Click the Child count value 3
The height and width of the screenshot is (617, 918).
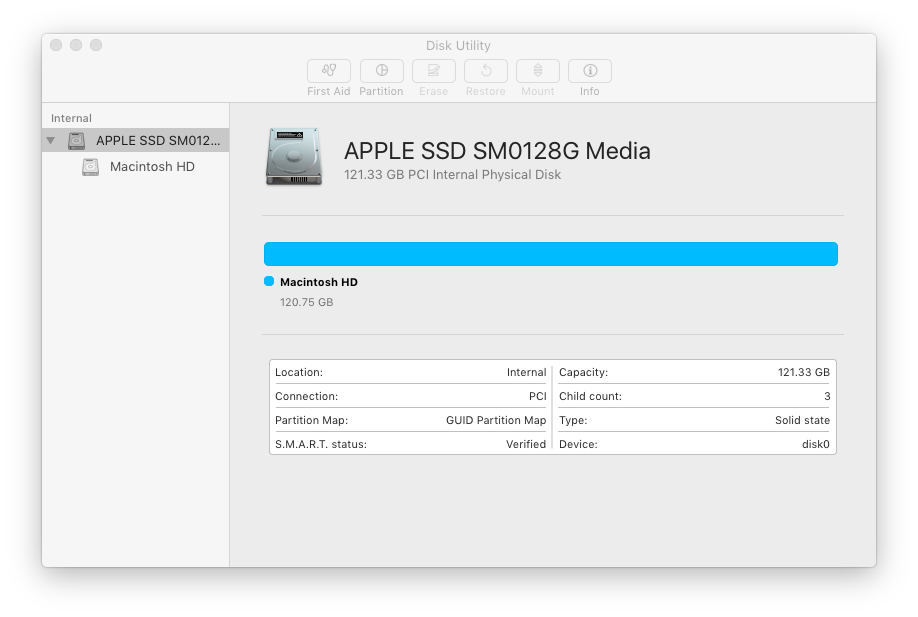coord(827,396)
